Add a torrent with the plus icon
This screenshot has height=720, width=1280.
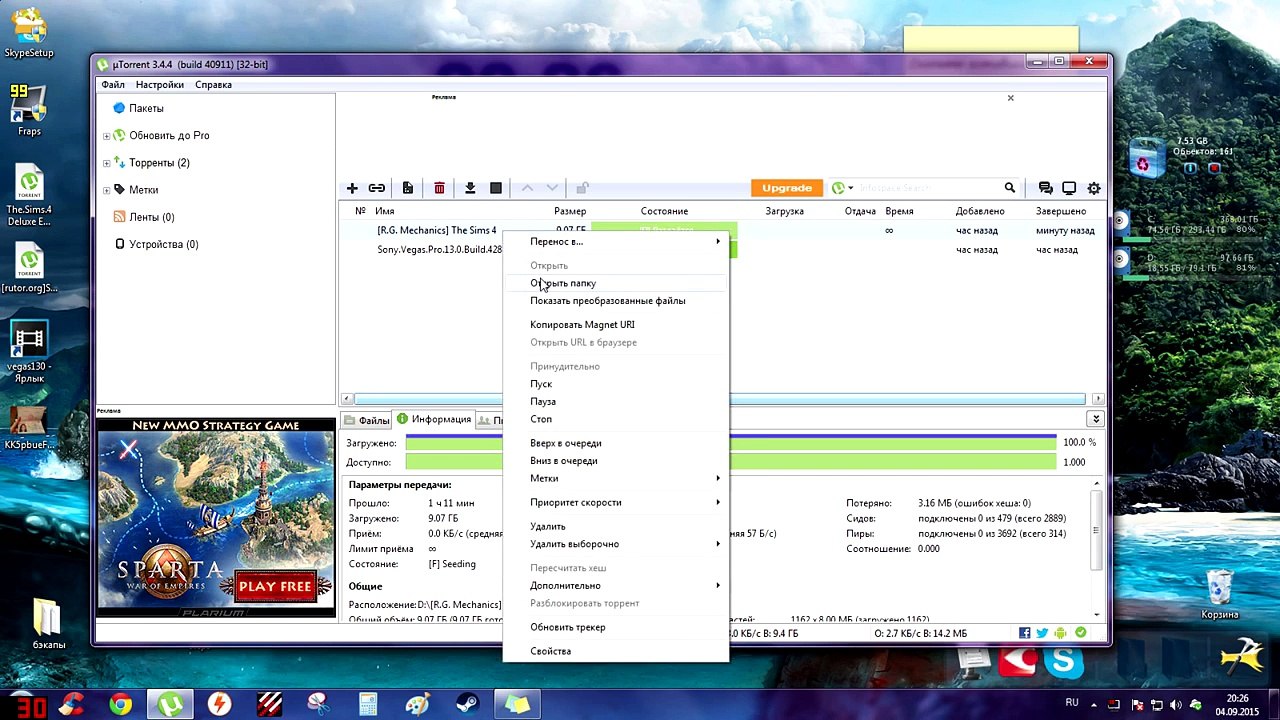(352, 188)
